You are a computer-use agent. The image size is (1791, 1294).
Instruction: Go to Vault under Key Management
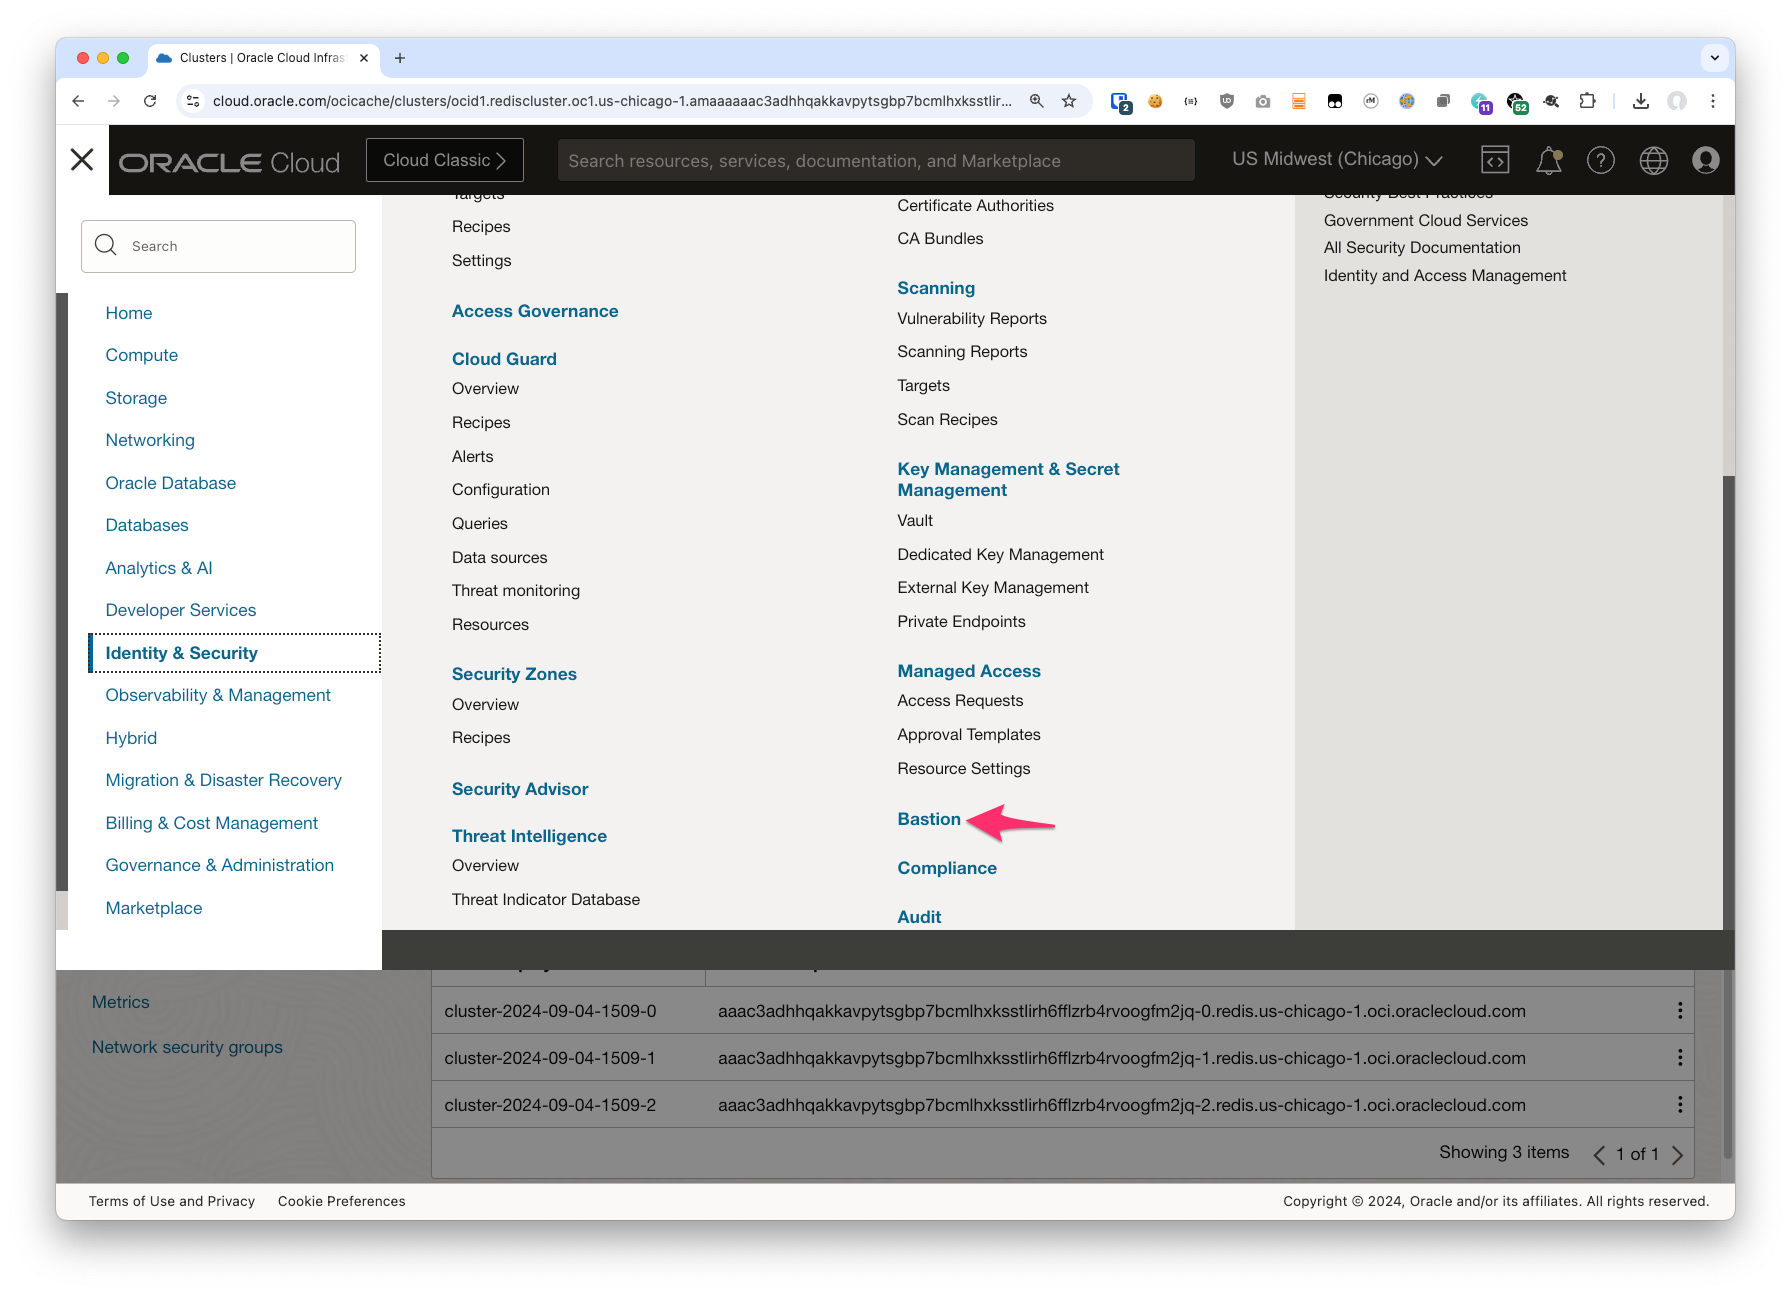pyautogui.click(x=914, y=521)
